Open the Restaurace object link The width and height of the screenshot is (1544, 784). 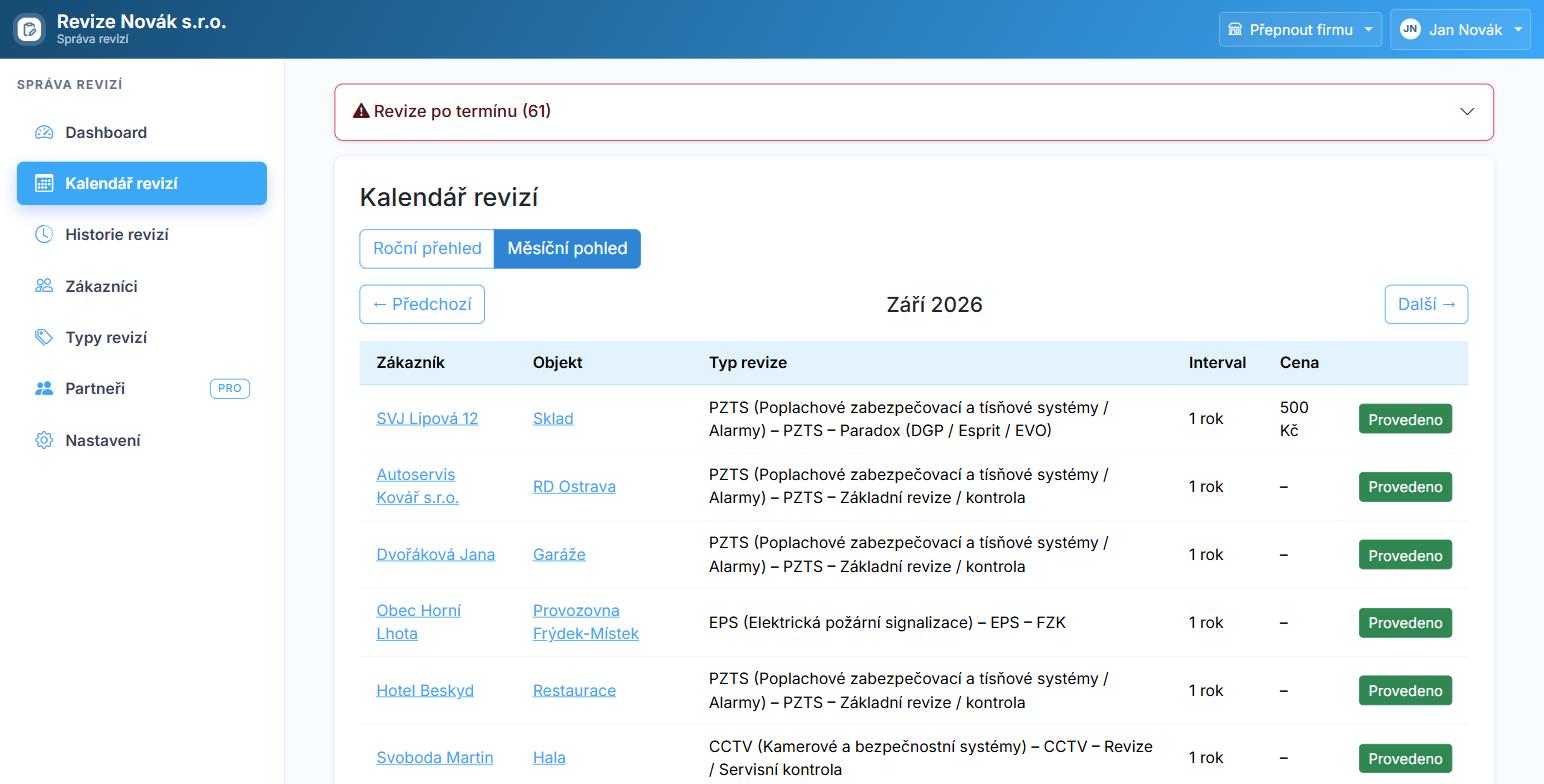(x=574, y=690)
